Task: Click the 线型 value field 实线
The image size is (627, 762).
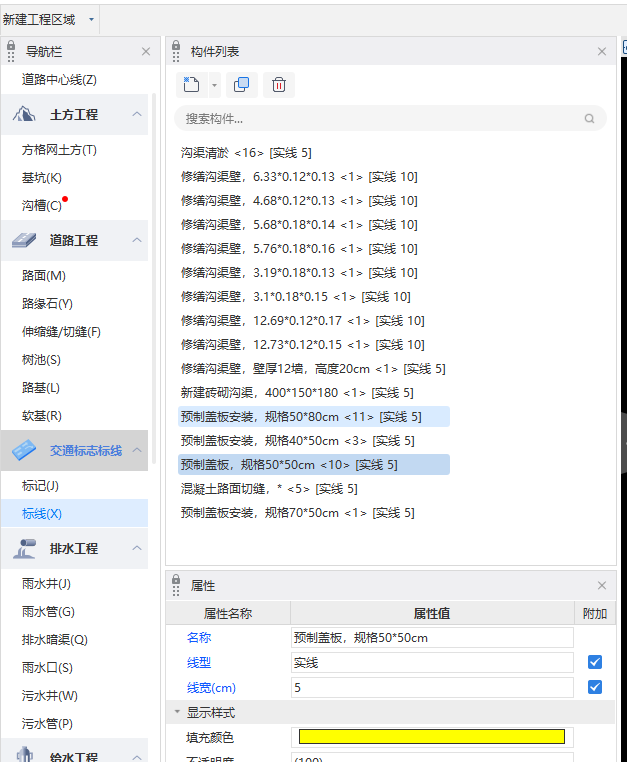Action: click(x=432, y=662)
